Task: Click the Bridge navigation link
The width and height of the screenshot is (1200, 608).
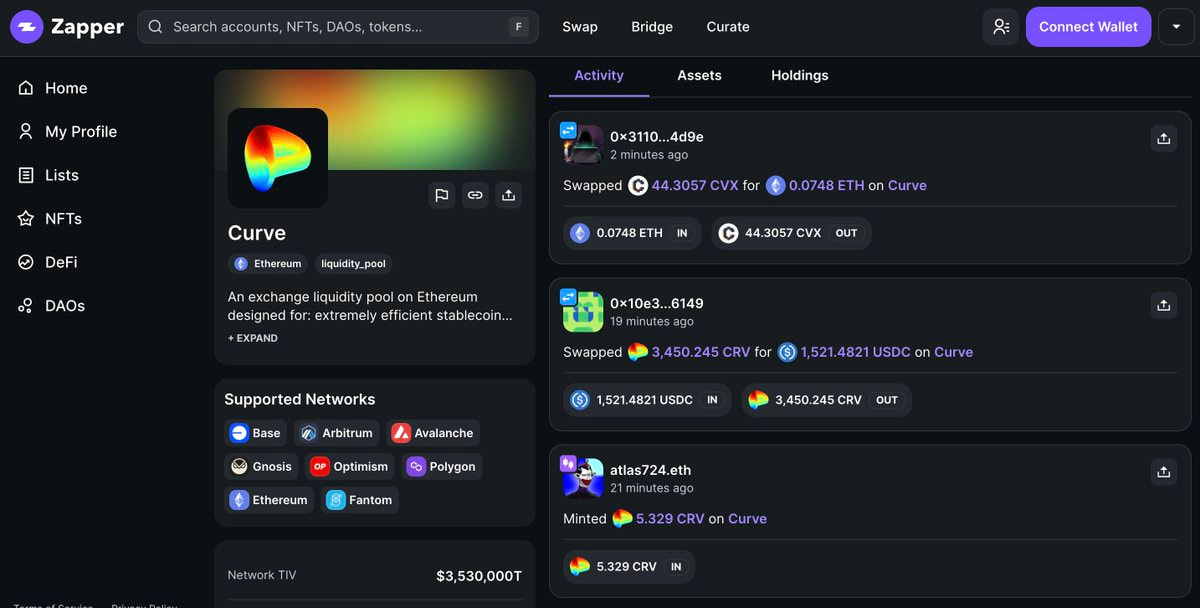Action: (x=652, y=27)
